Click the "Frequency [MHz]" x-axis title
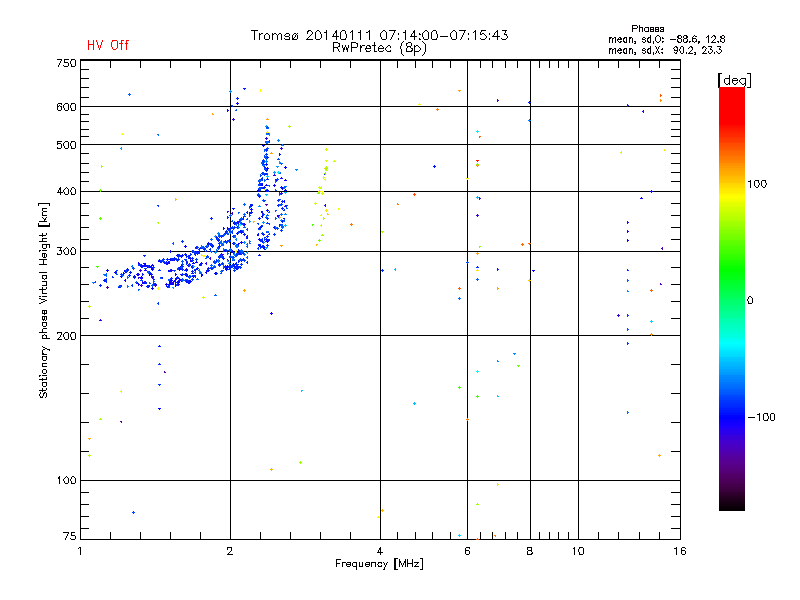Screen dimensions: 800x600 pyautogui.click(x=379, y=564)
